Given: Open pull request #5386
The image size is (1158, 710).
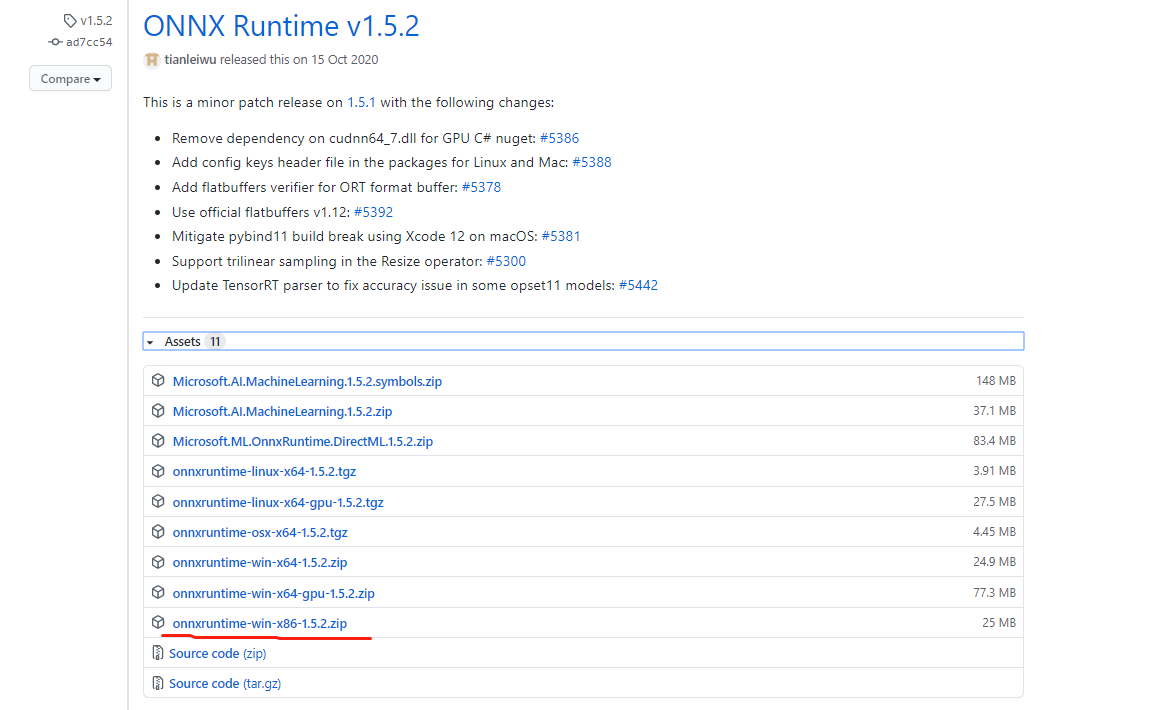Looking at the screenshot, I should pyautogui.click(x=560, y=137).
